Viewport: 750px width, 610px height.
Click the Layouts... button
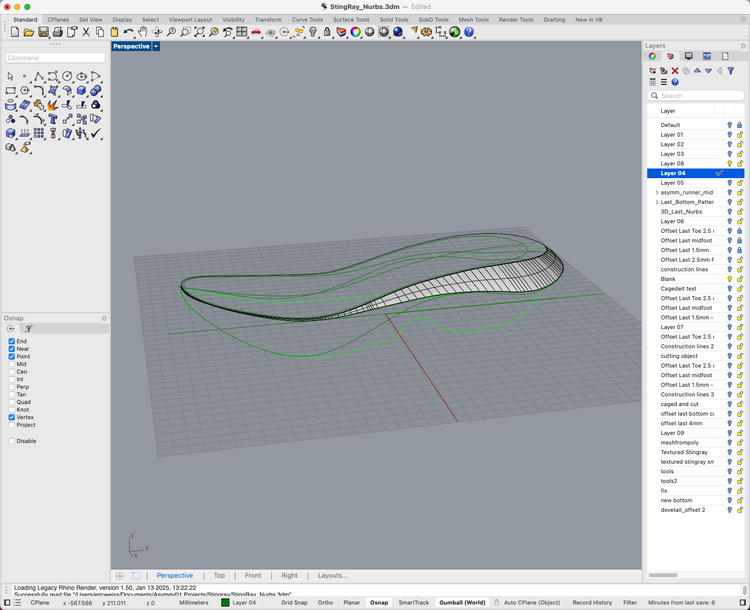click(x=332, y=576)
